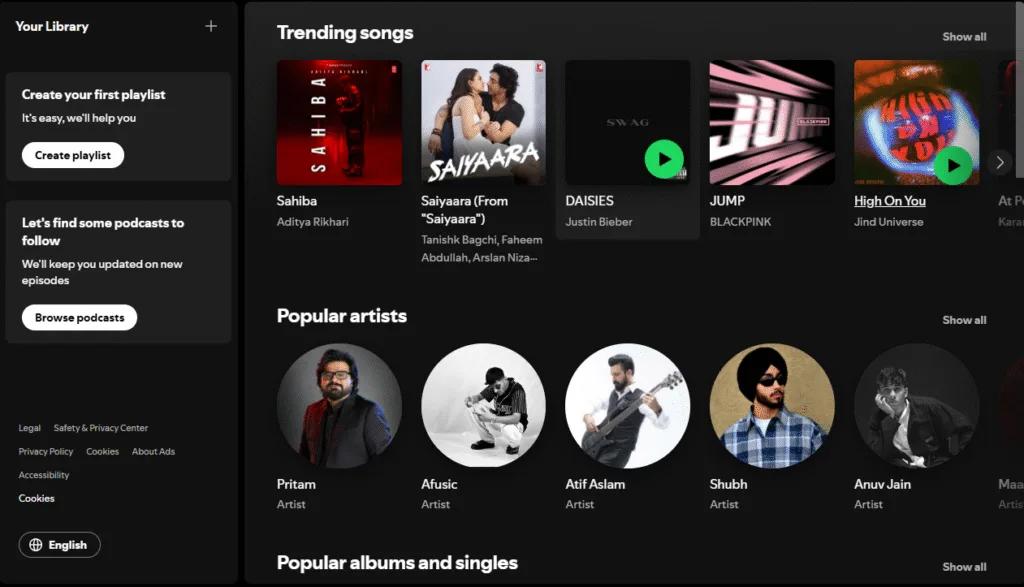Click the vertical scrollbar on the right edge
Screen dimensions: 1024x587
[1019, 89]
